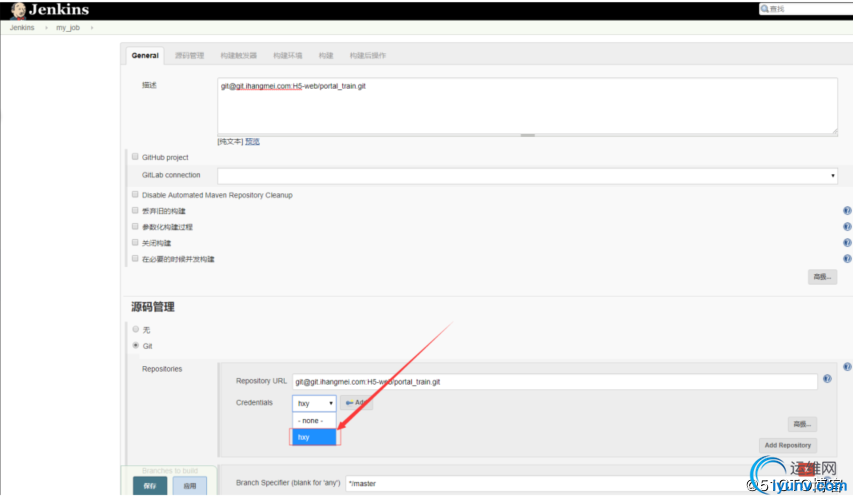Screen dimensions: 853x502
Task: Check the concurrent builds option
Action: pos(135,258)
